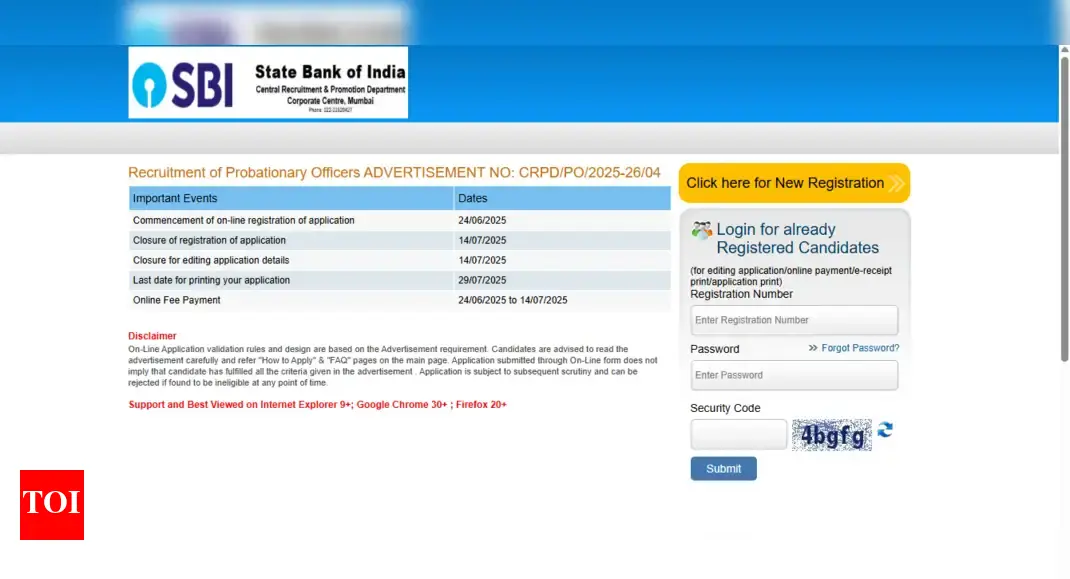Click the registered candidates people icon

tap(702, 230)
